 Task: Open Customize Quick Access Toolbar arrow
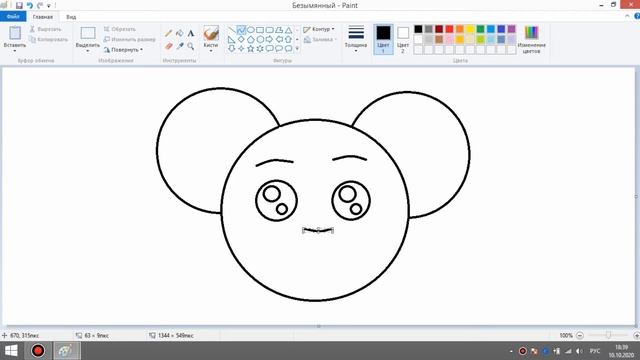pos(49,6)
